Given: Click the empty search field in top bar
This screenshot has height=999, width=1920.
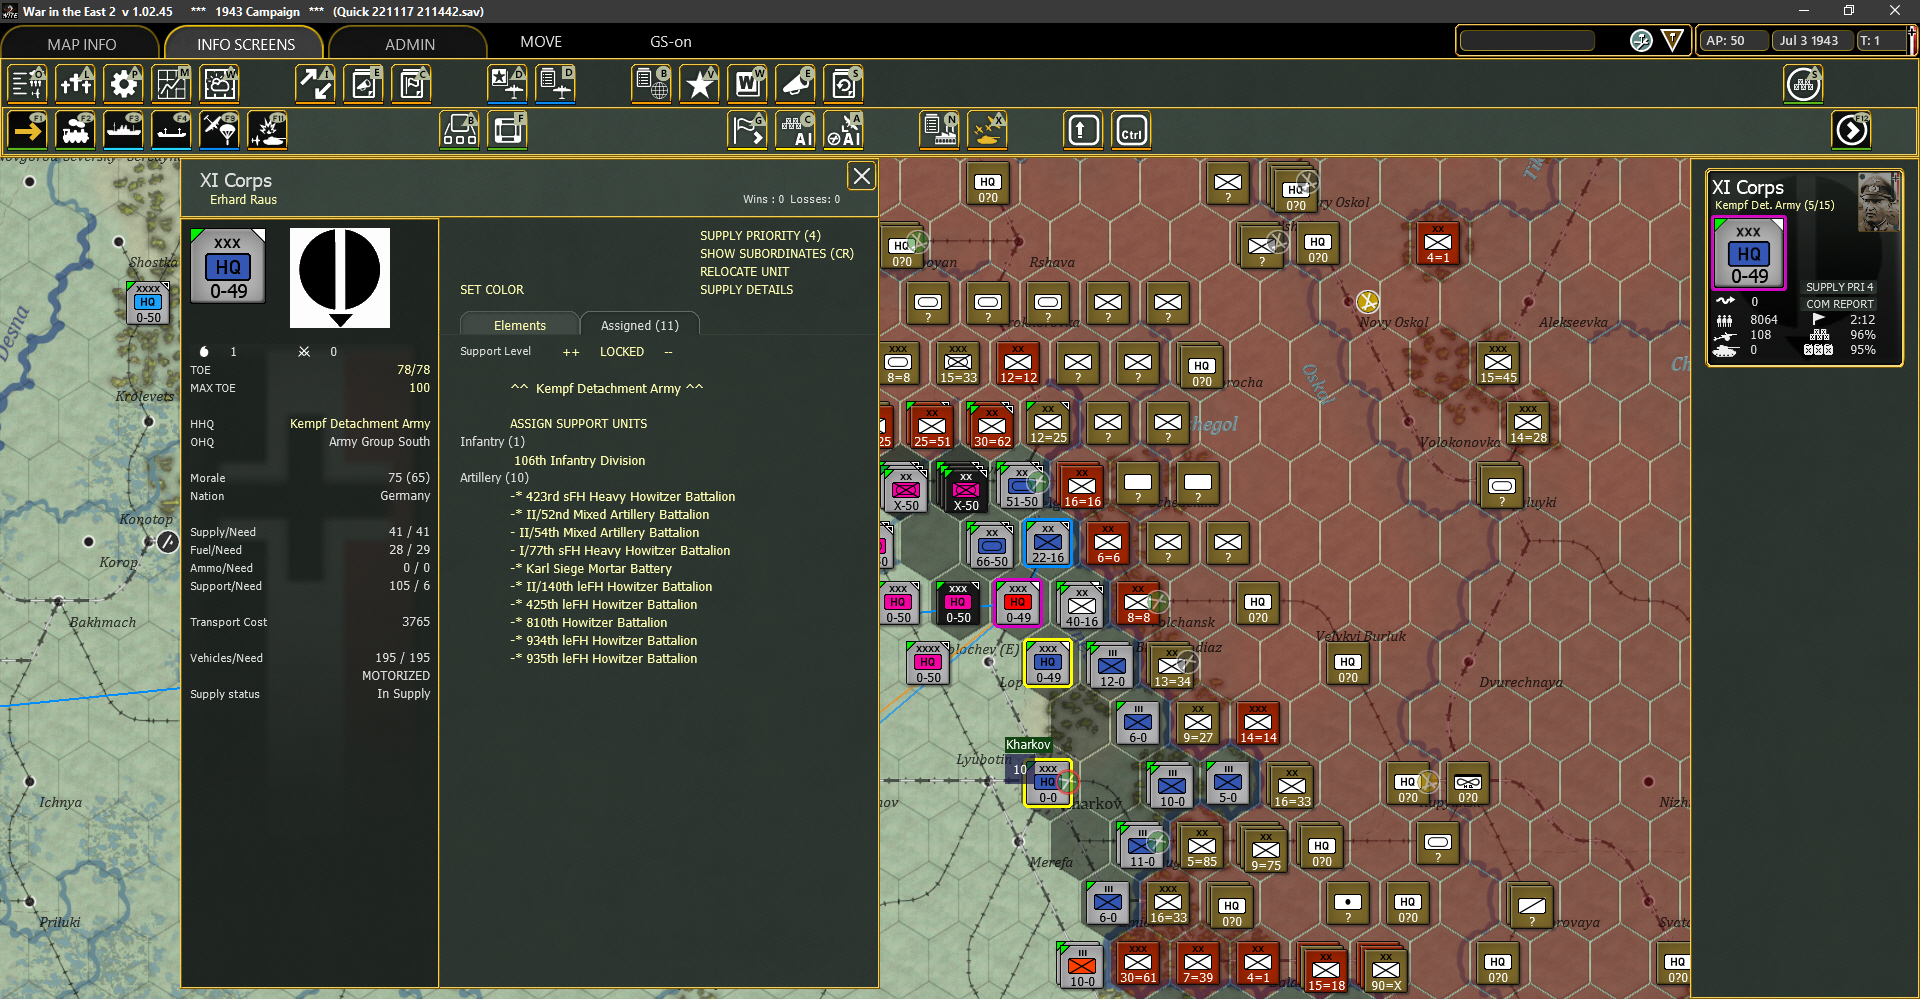Looking at the screenshot, I should pyautogui.click(x=1527, y=41).
